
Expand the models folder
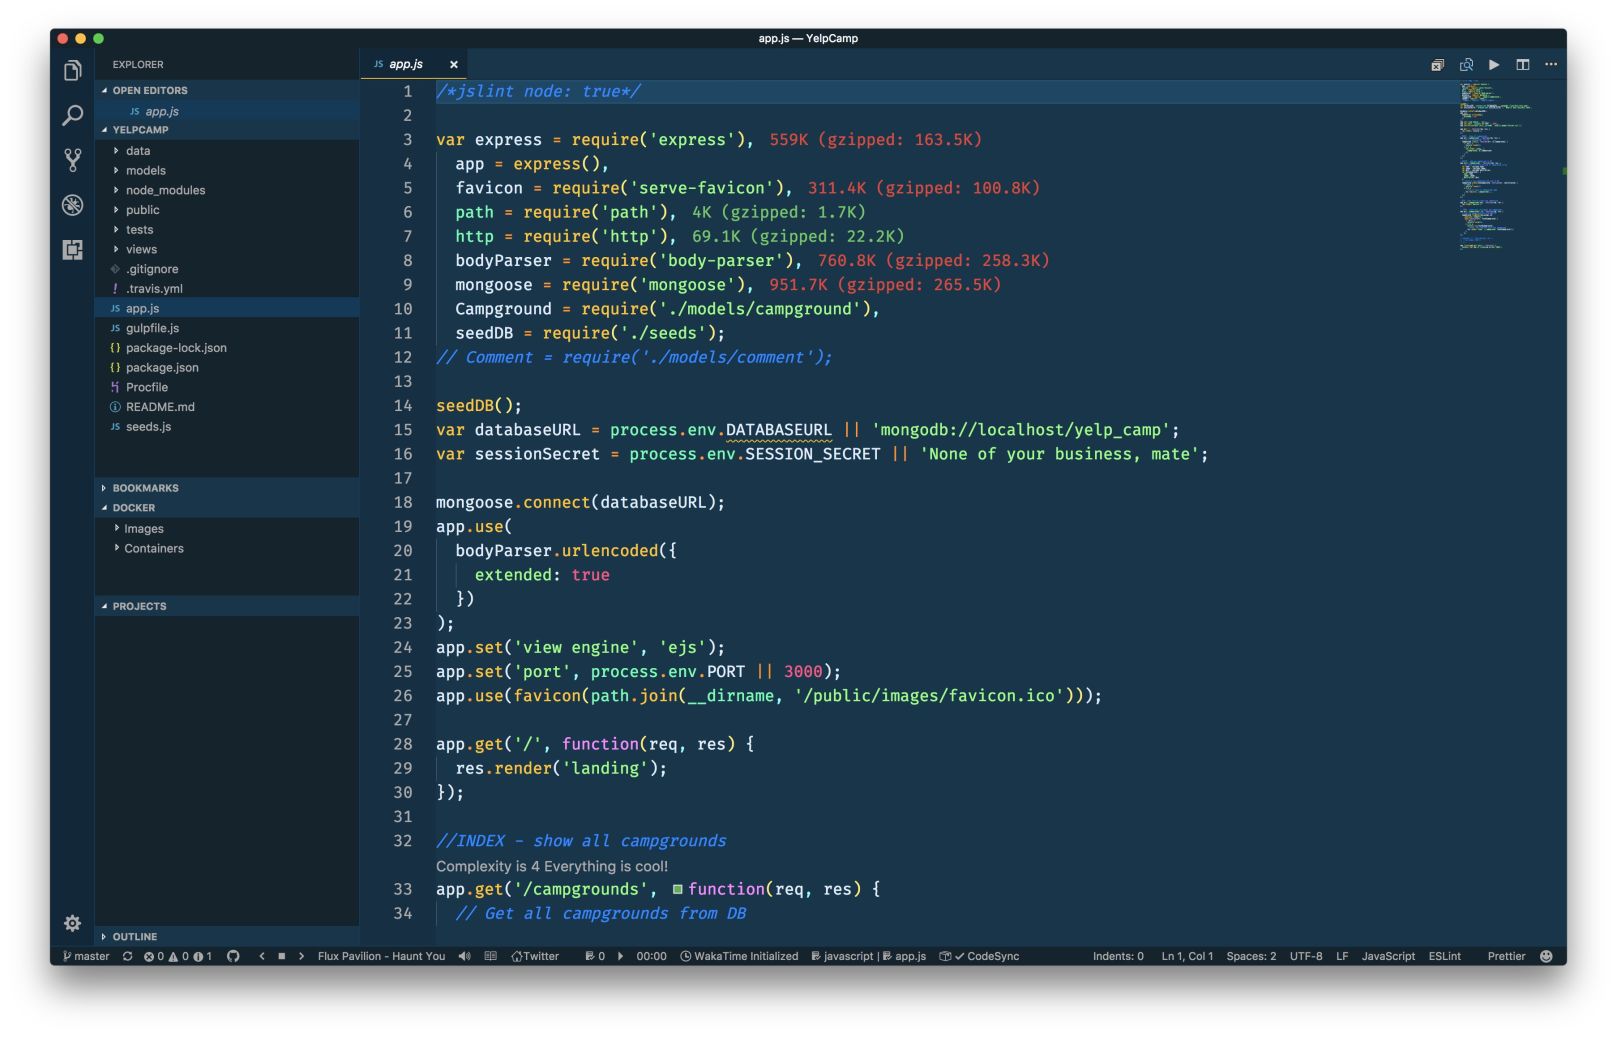pyautogui.click(x=227, y=171)
